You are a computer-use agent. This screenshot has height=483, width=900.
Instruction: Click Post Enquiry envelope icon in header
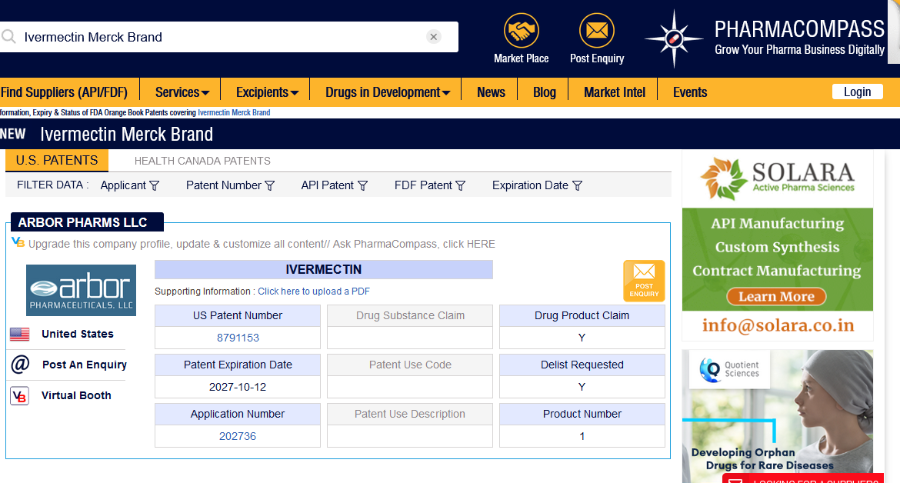click(x=596, y=30)
